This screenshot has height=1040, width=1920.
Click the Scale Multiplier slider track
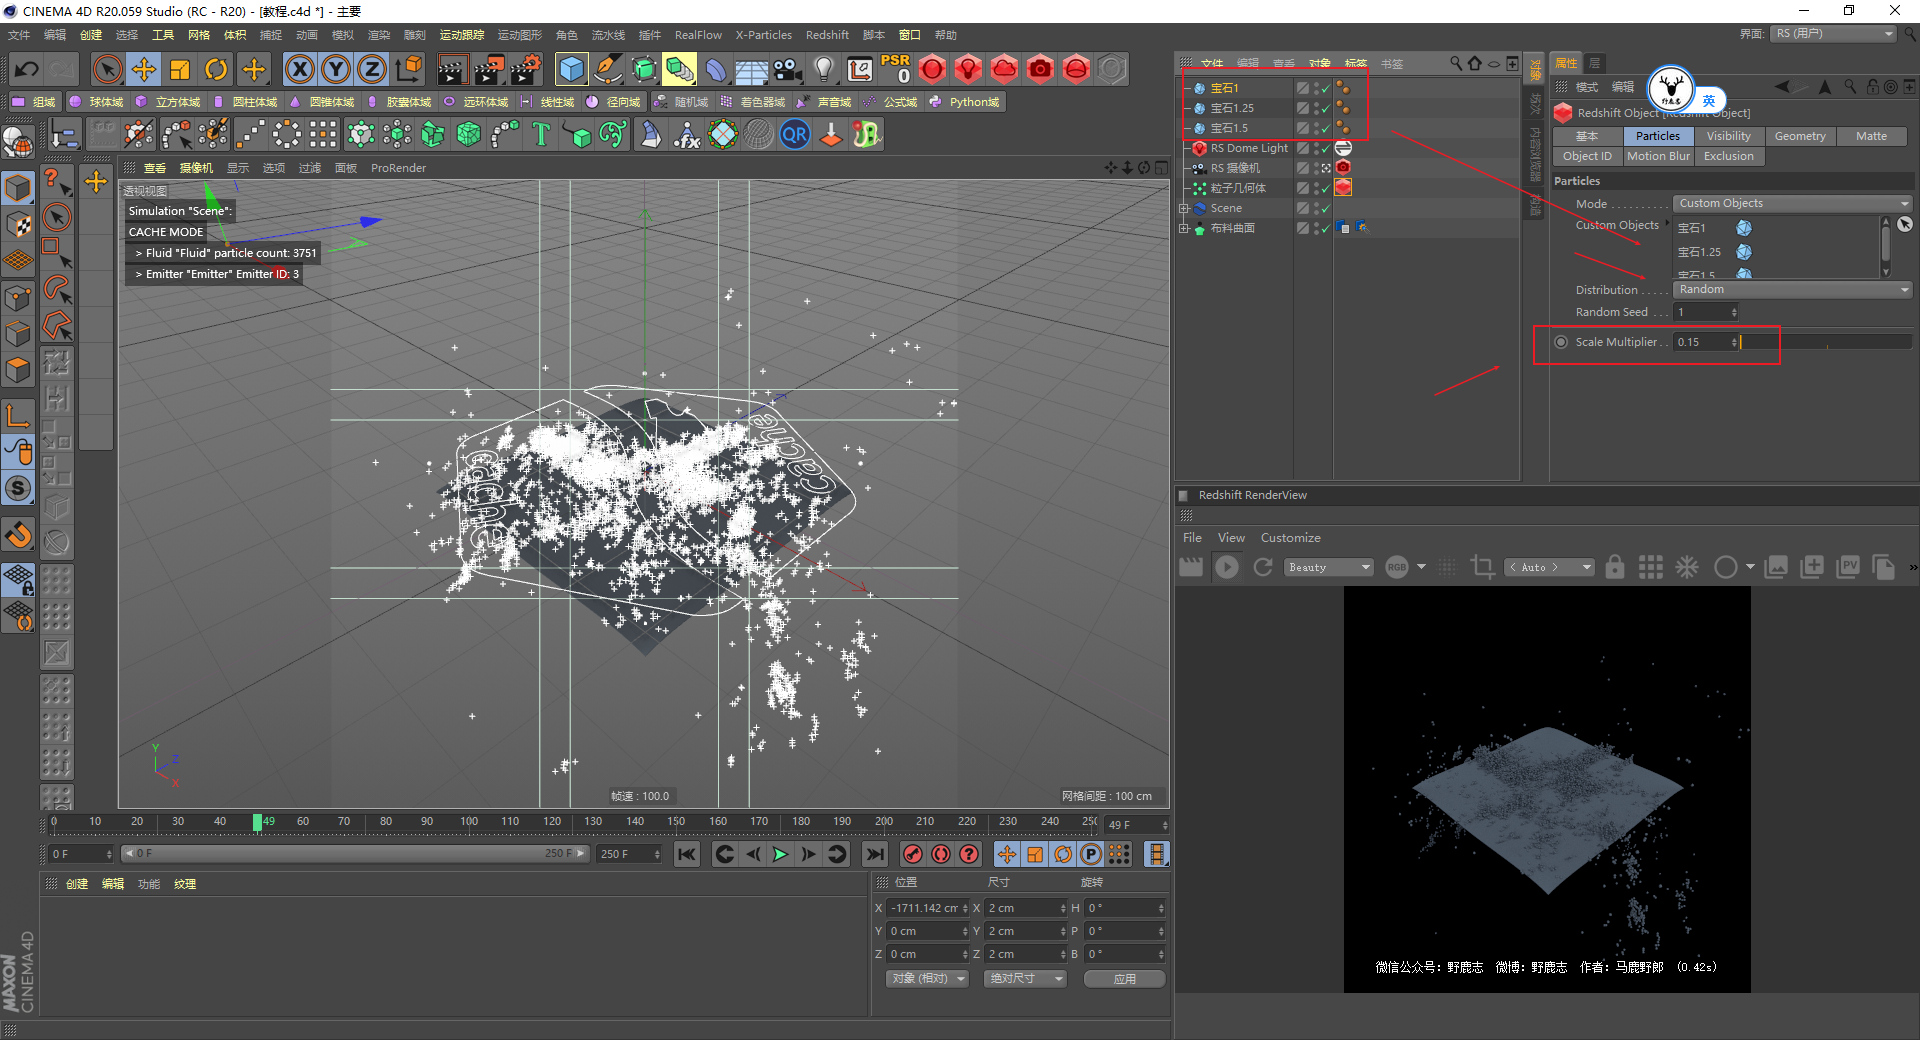point(1825,342)
